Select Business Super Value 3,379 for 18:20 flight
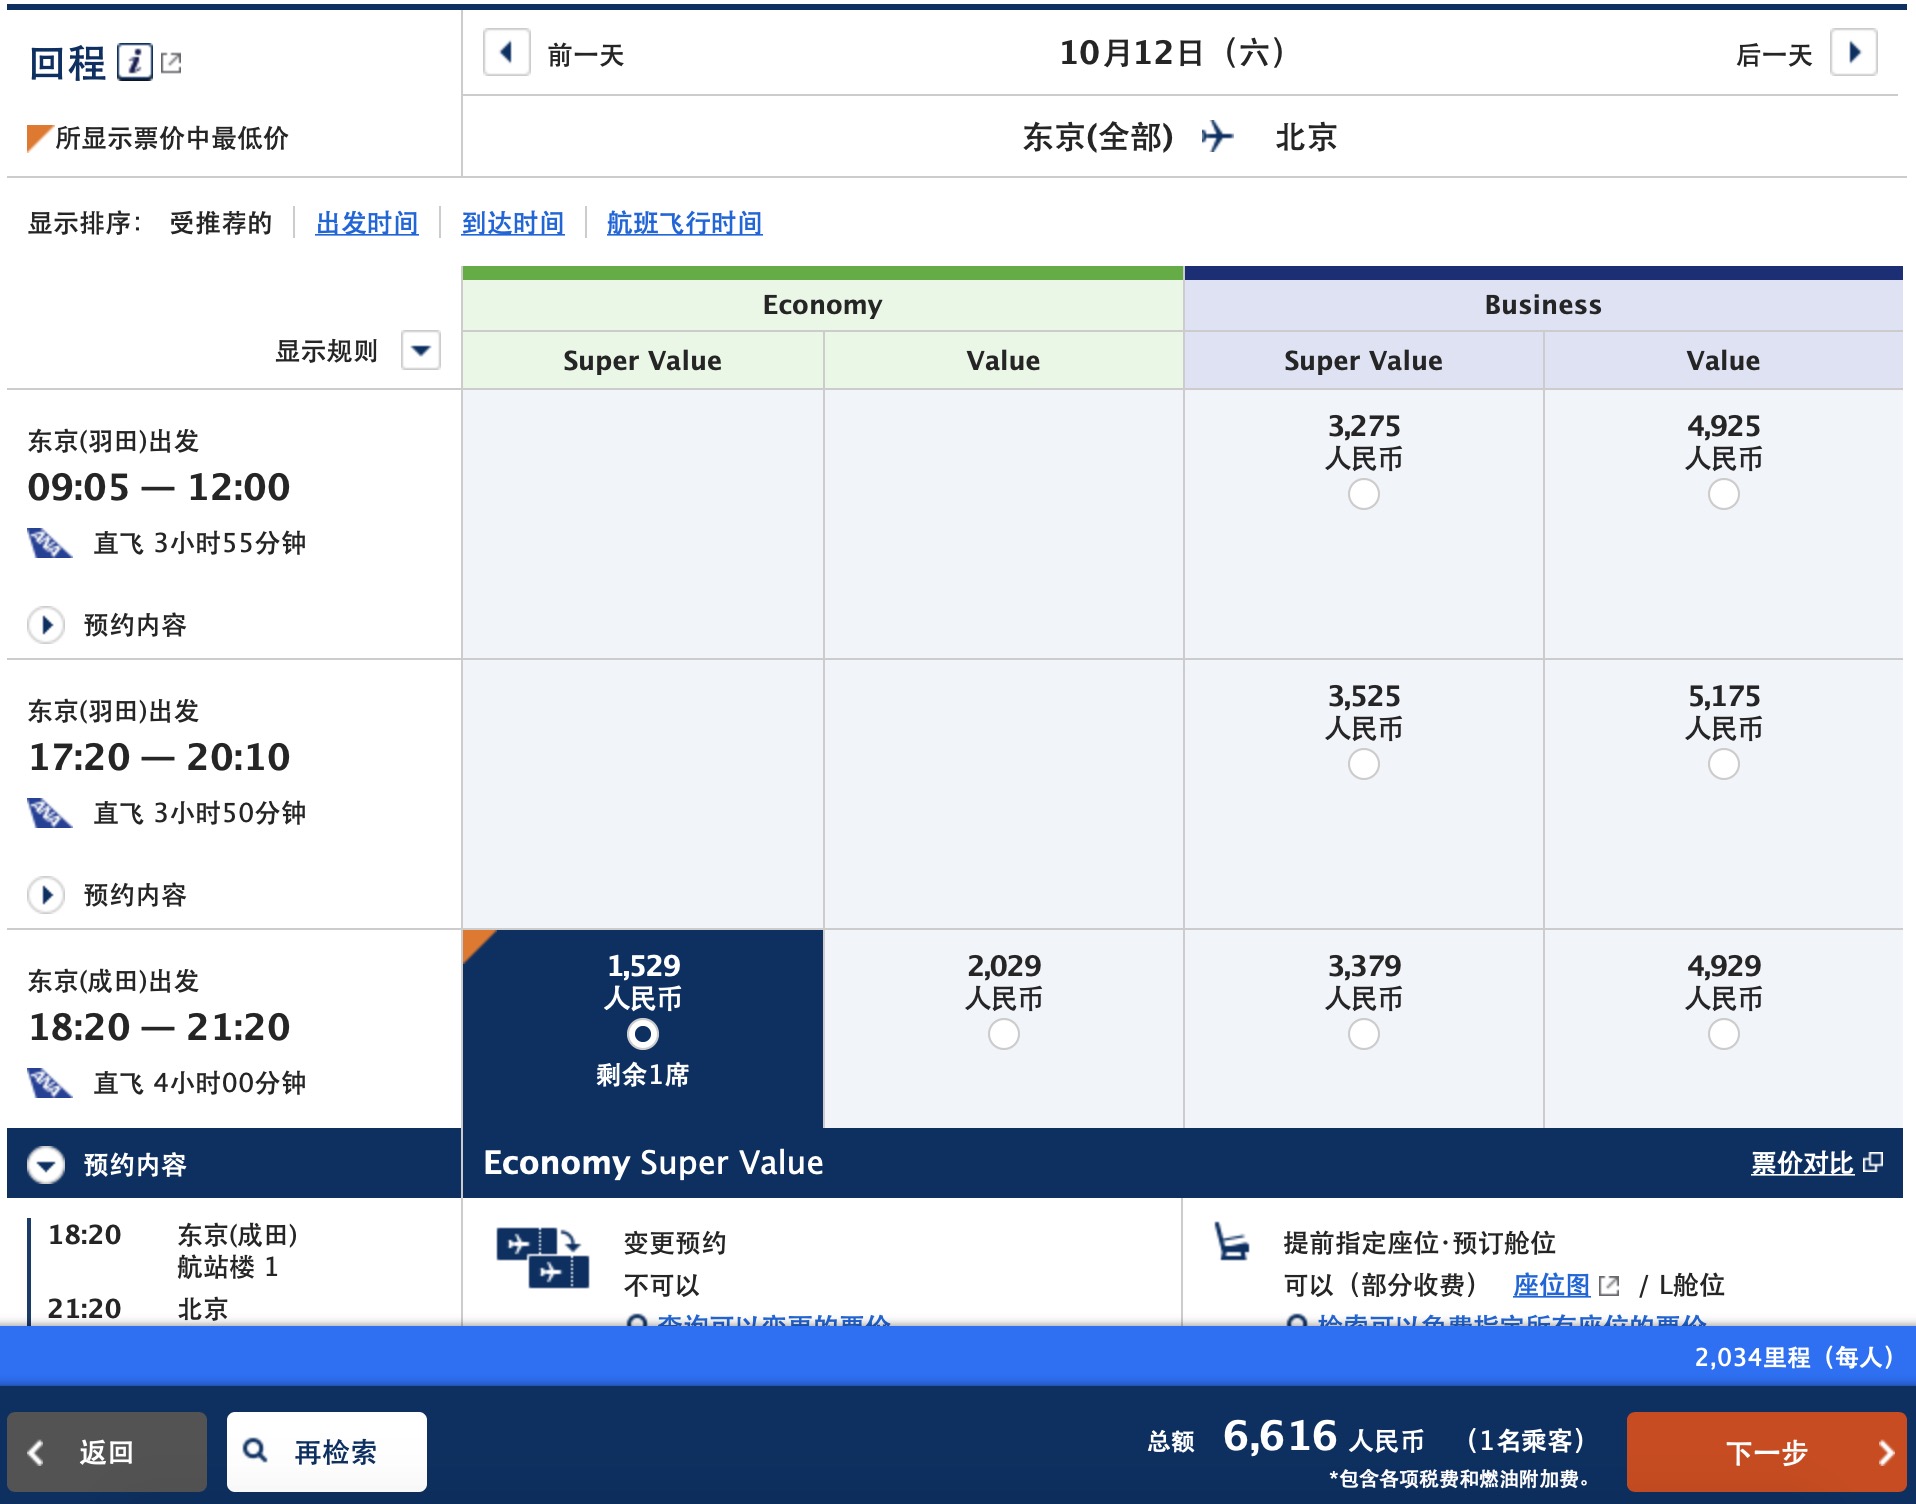This screenshot has height=1504, width=1916. 1363,1034
